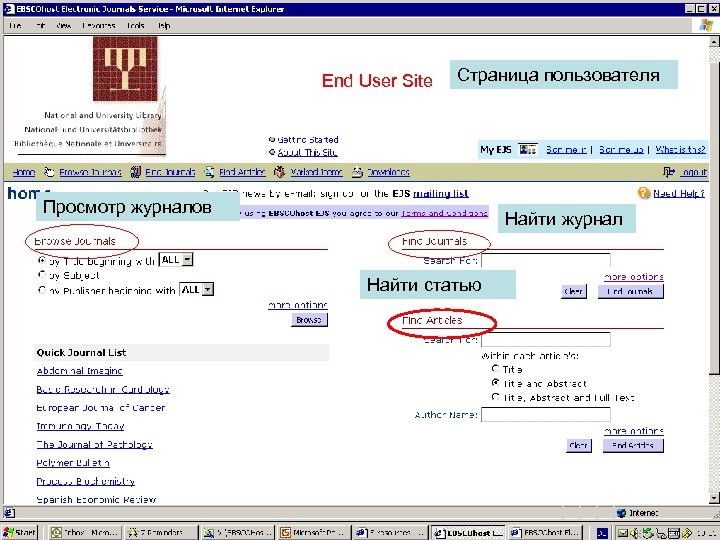Image resolution: width=720 pixels, height=540 pixels.
Task: Click Clear button in Find Articles section
Action: [579, 445]
